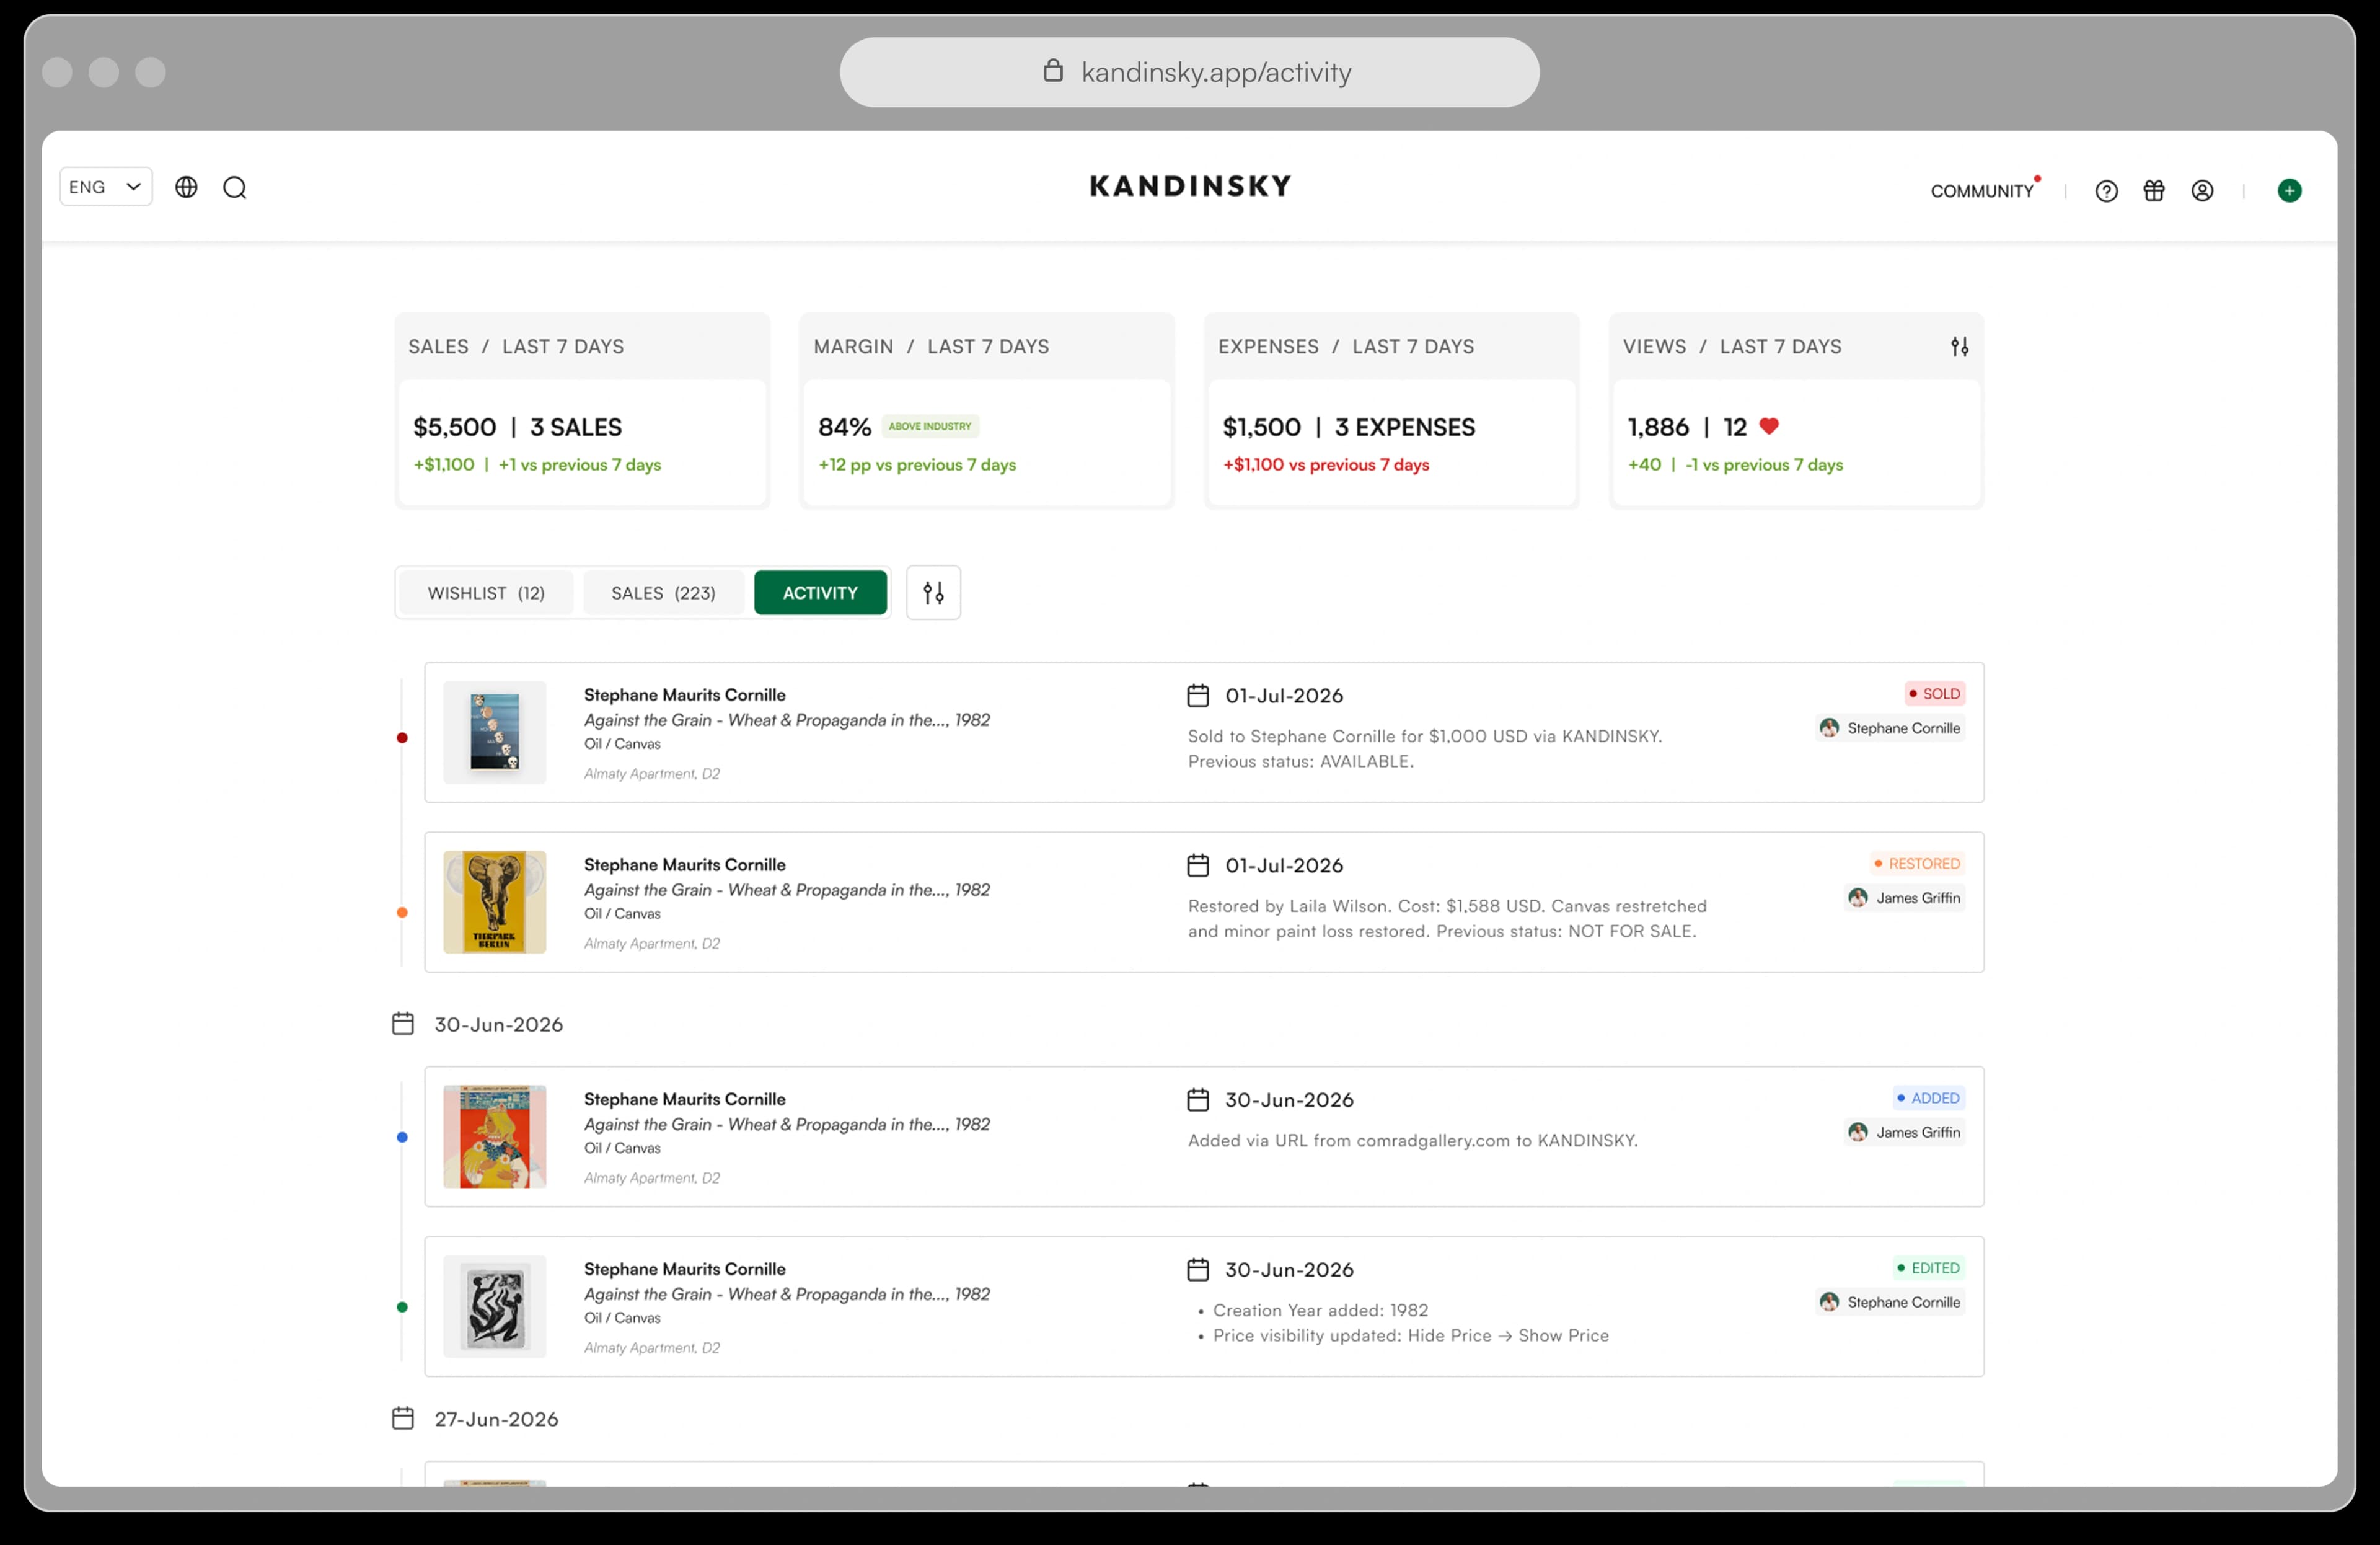Open the user profile icon
The height and width of the screenshot is (1545, 2380).
[2202, 191]
